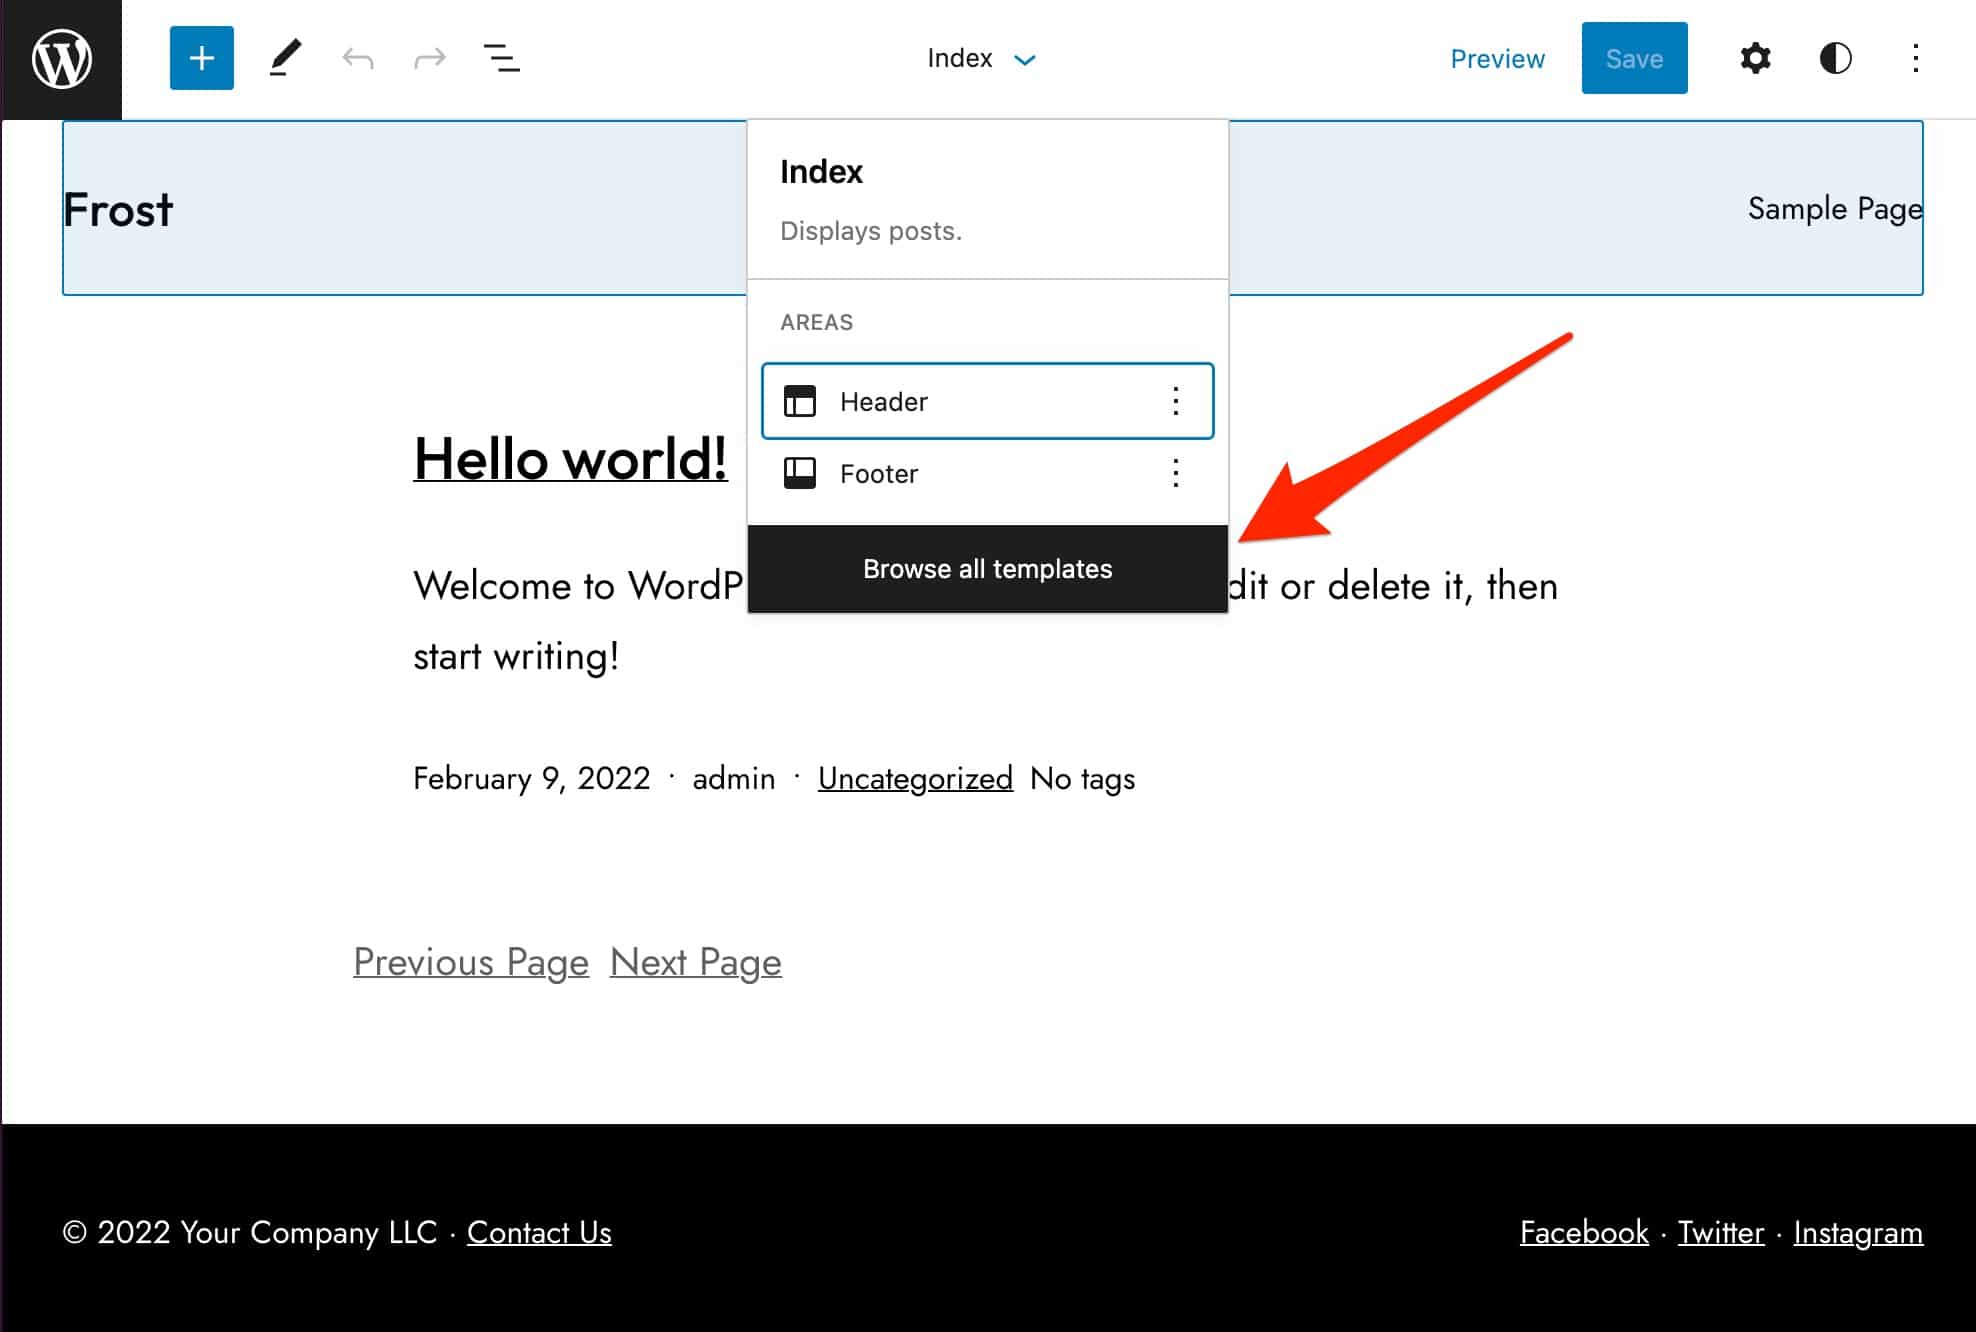Open the List View icon
The image size is (1976, 1332).
500,57
